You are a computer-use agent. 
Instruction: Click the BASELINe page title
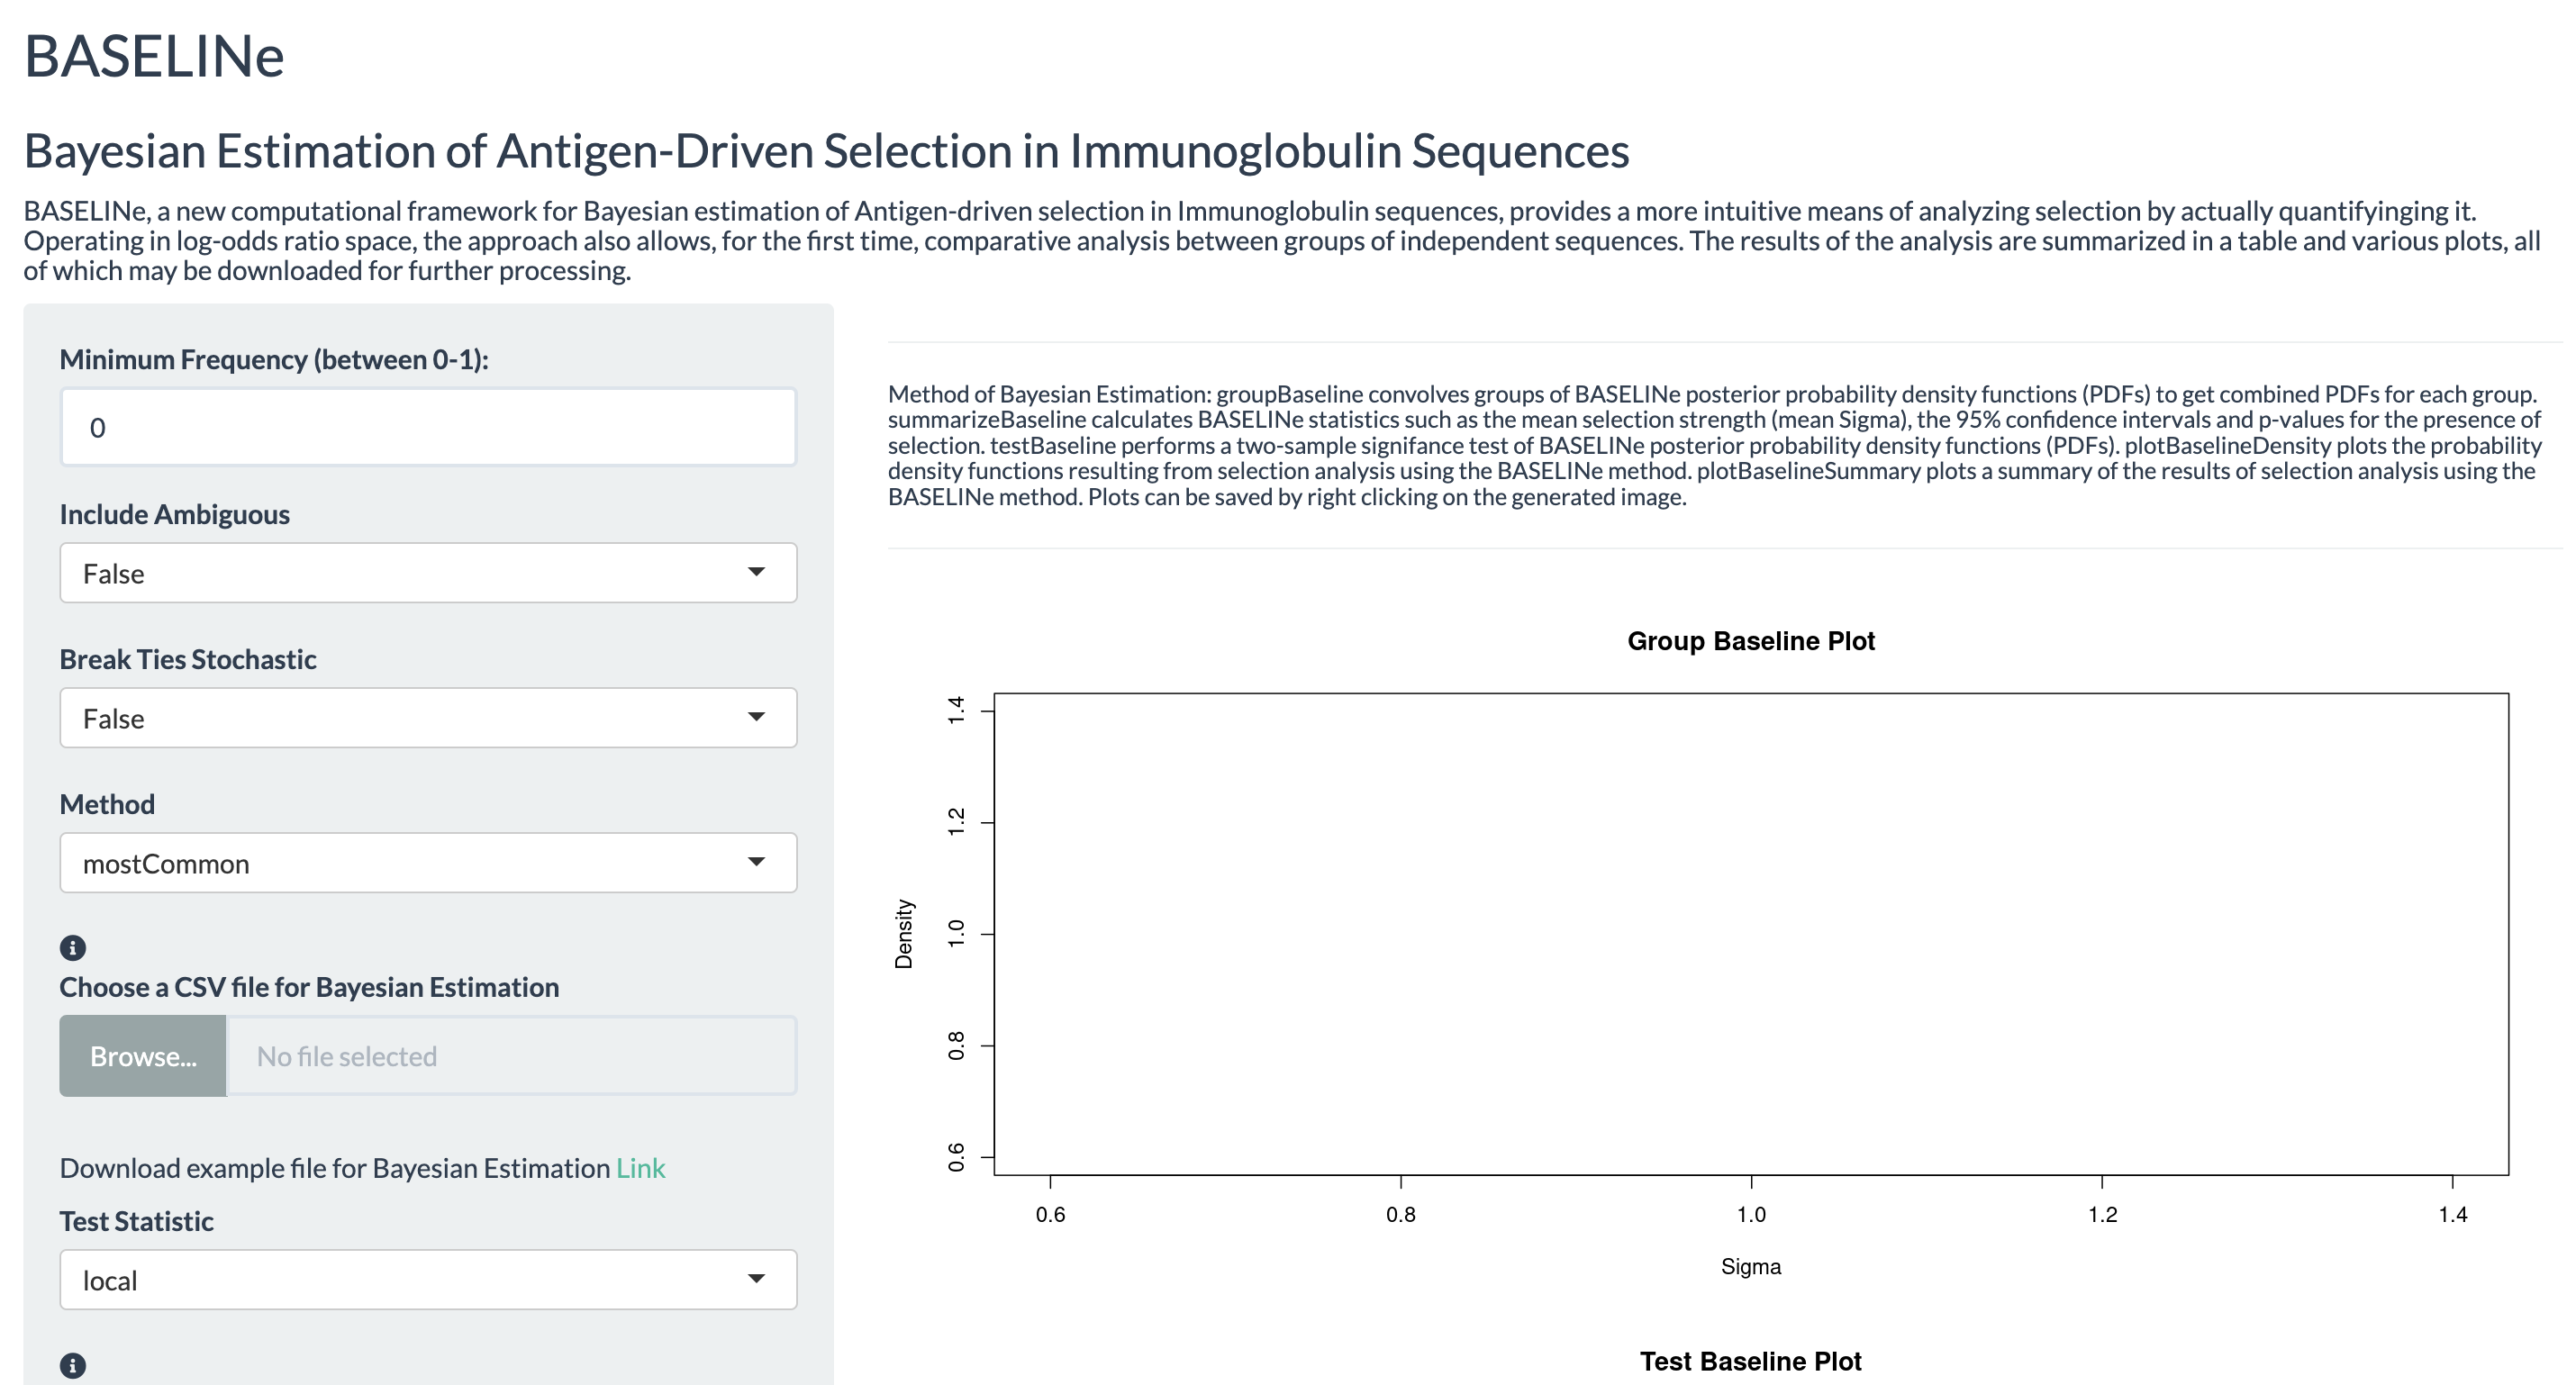pos(154,58)
